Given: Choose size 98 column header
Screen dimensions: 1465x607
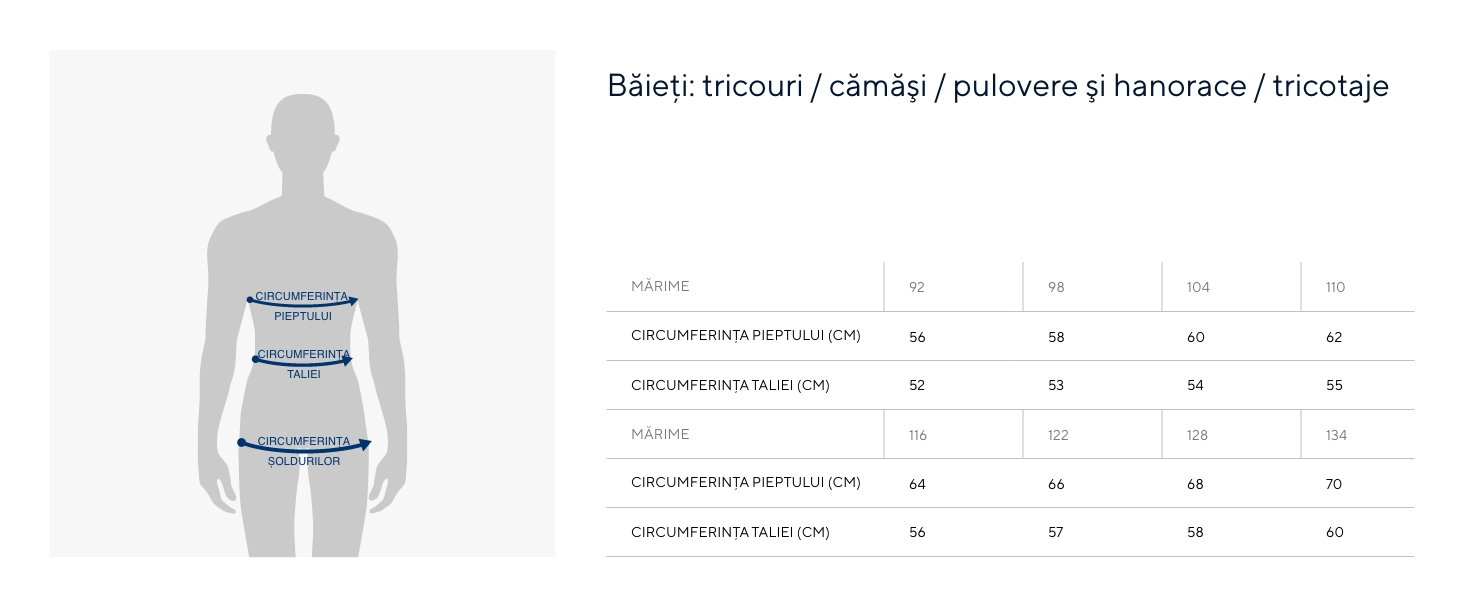Looking at the screenshot, I should click(x=1056, y=288).
